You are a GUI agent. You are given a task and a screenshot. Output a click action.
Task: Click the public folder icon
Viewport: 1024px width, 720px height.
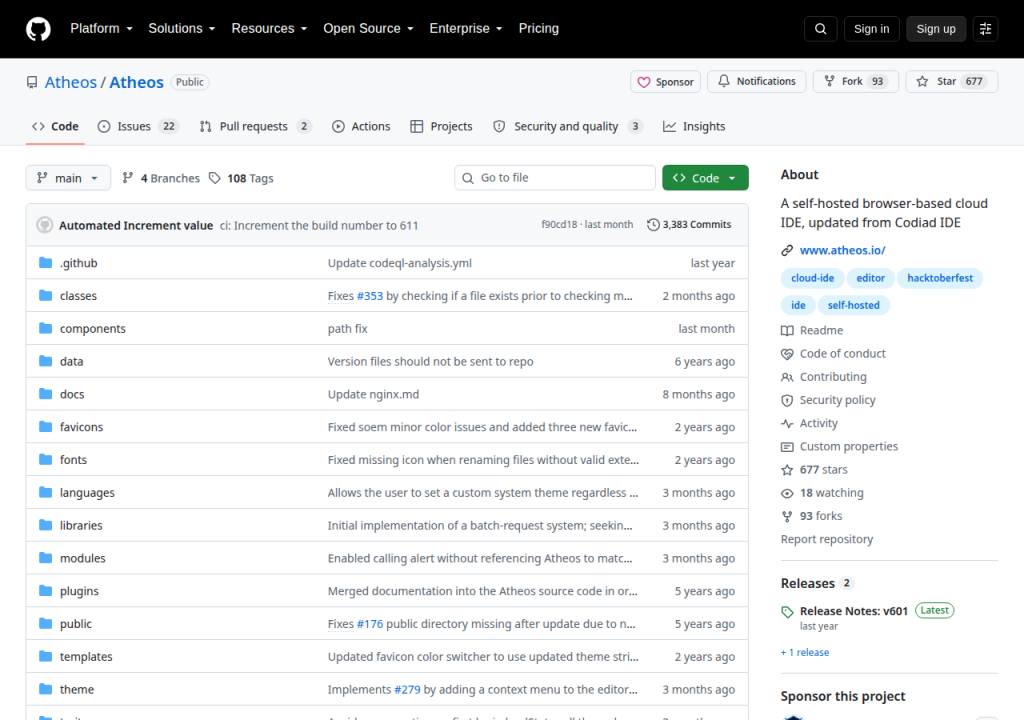point(45,623)
